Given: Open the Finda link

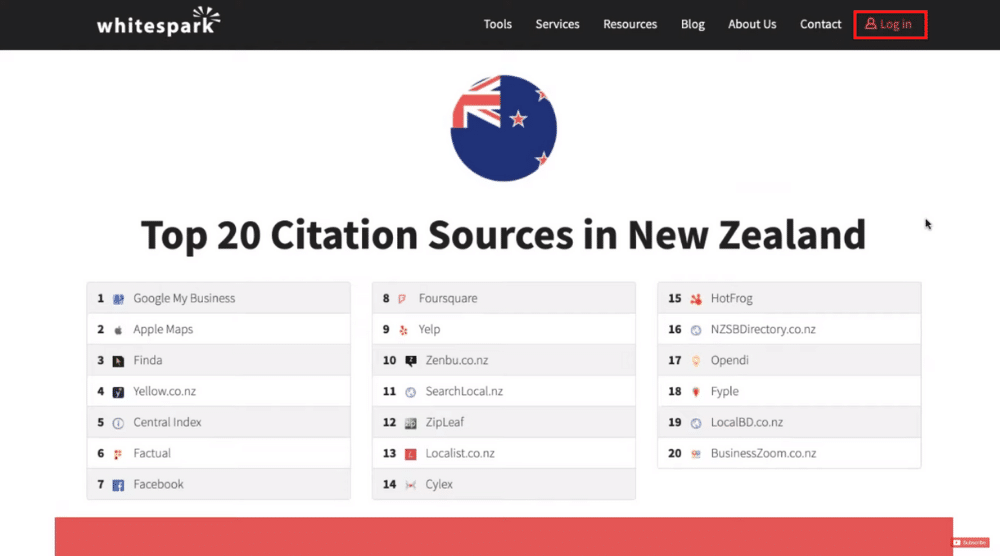Looking at the screenshot, I should (147, 360).
